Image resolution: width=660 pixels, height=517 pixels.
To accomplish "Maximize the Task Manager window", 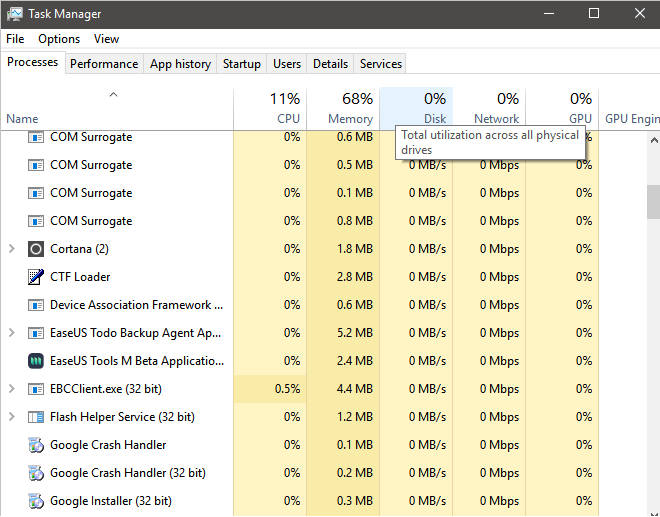I will [594, 13].
